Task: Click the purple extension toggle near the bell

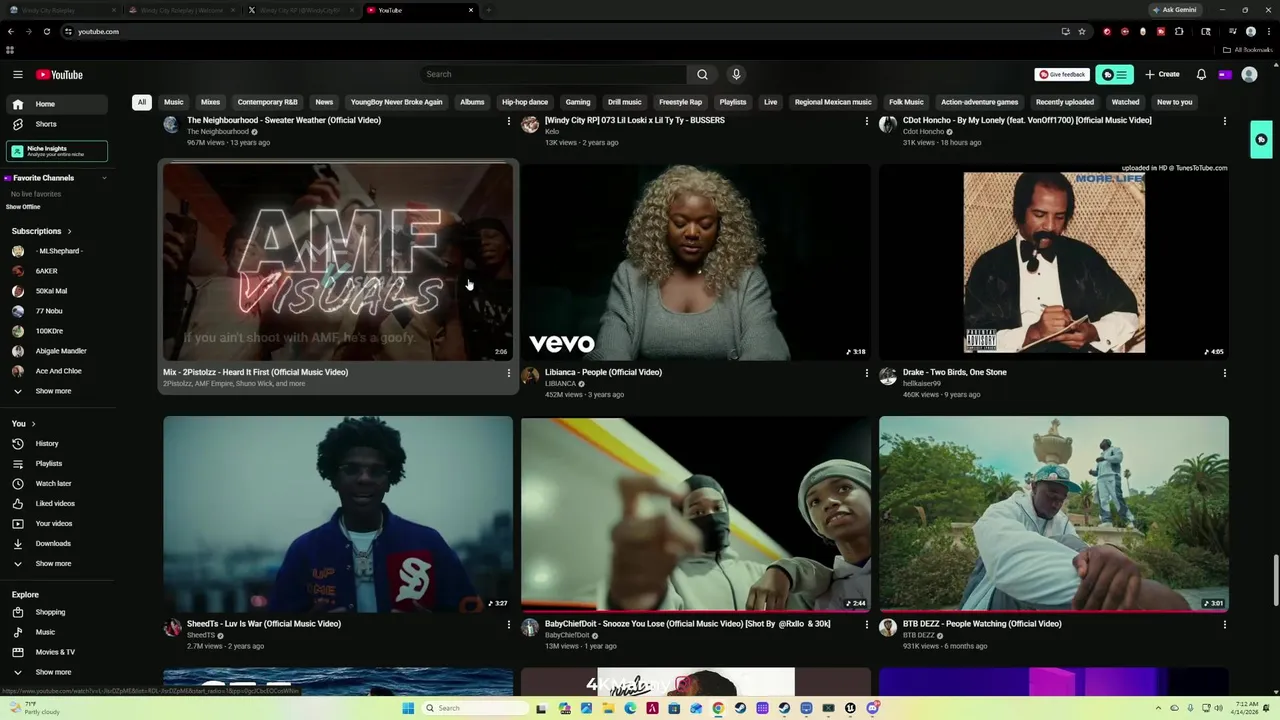Action: [1225, 74]
